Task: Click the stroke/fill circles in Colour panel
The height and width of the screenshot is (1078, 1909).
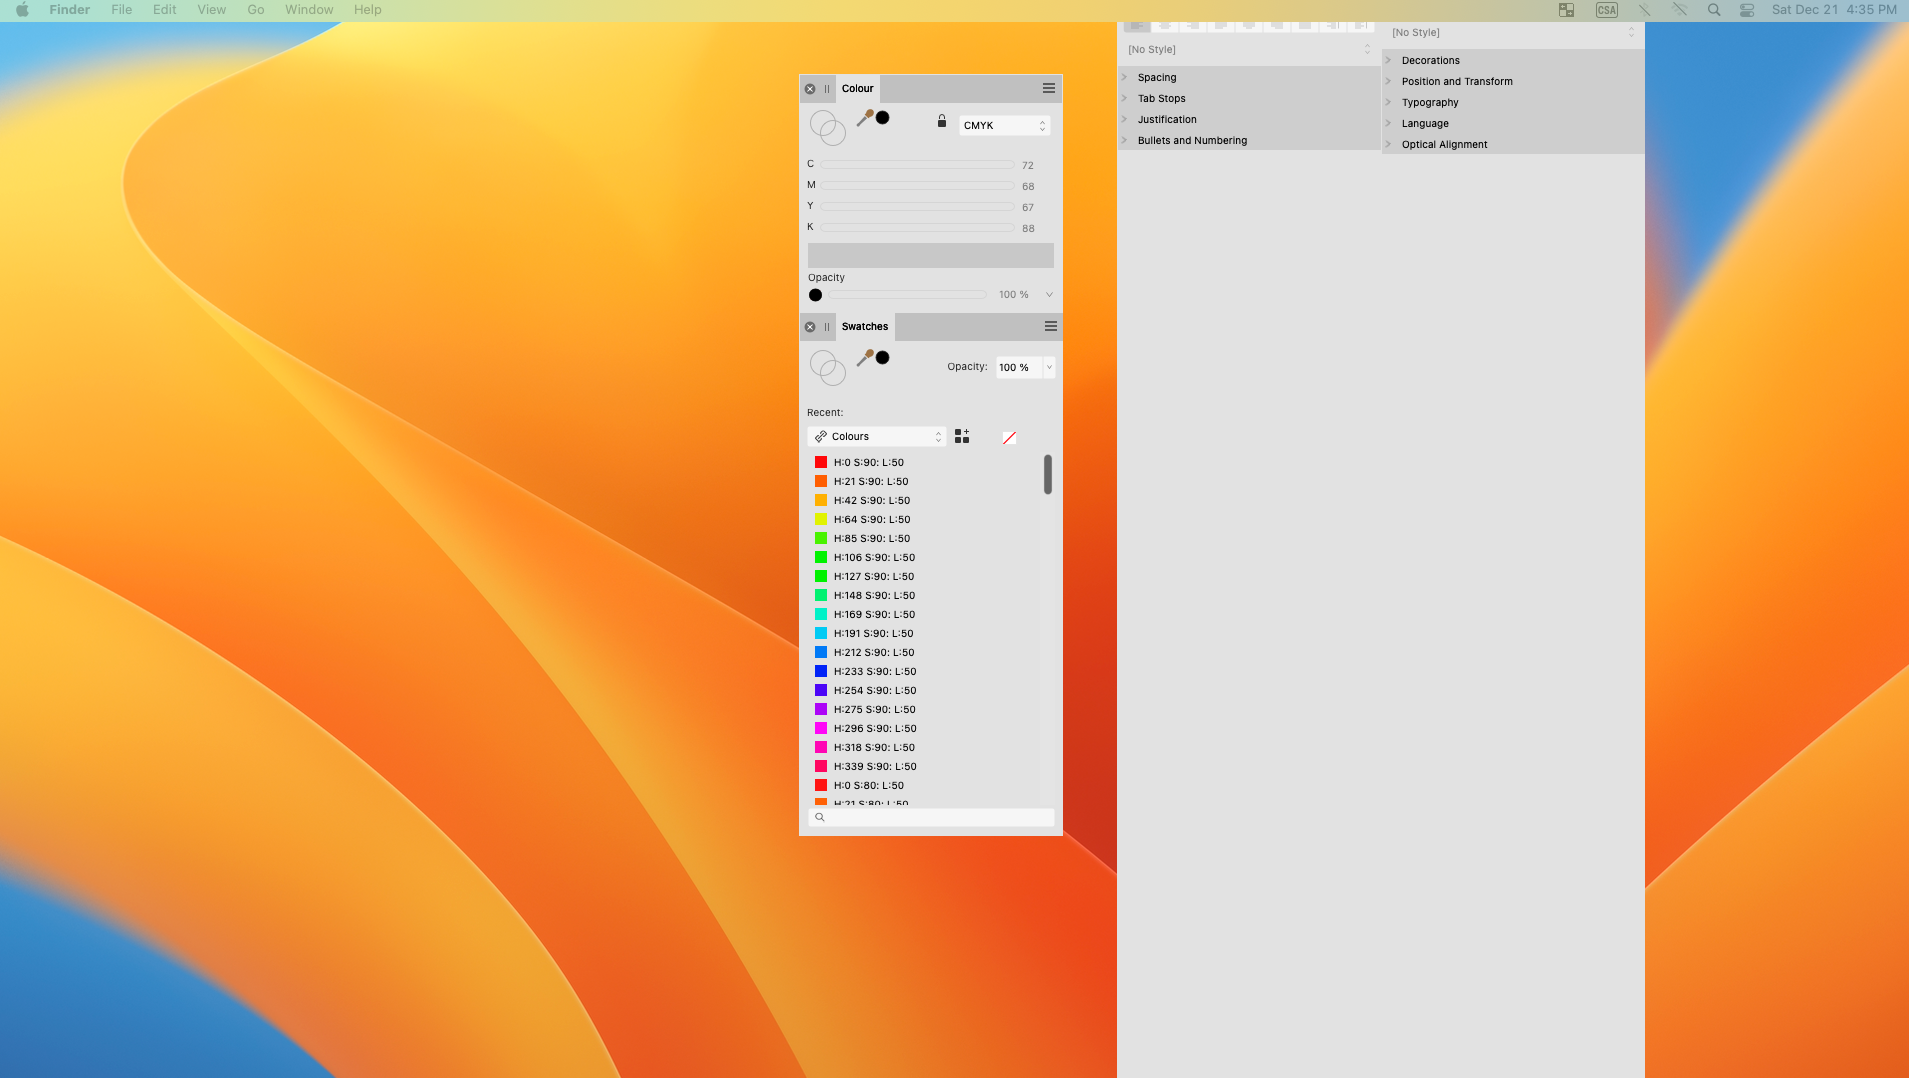Action: point(828,128)
